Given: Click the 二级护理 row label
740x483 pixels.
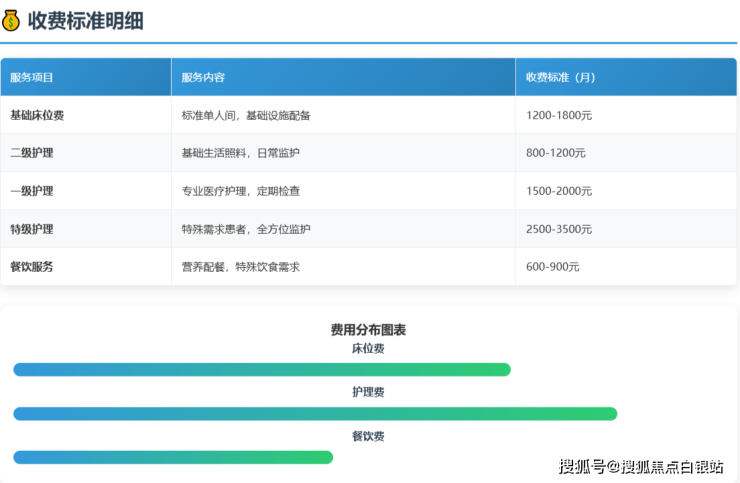Looking at the screenshot, I should point(32,153).
